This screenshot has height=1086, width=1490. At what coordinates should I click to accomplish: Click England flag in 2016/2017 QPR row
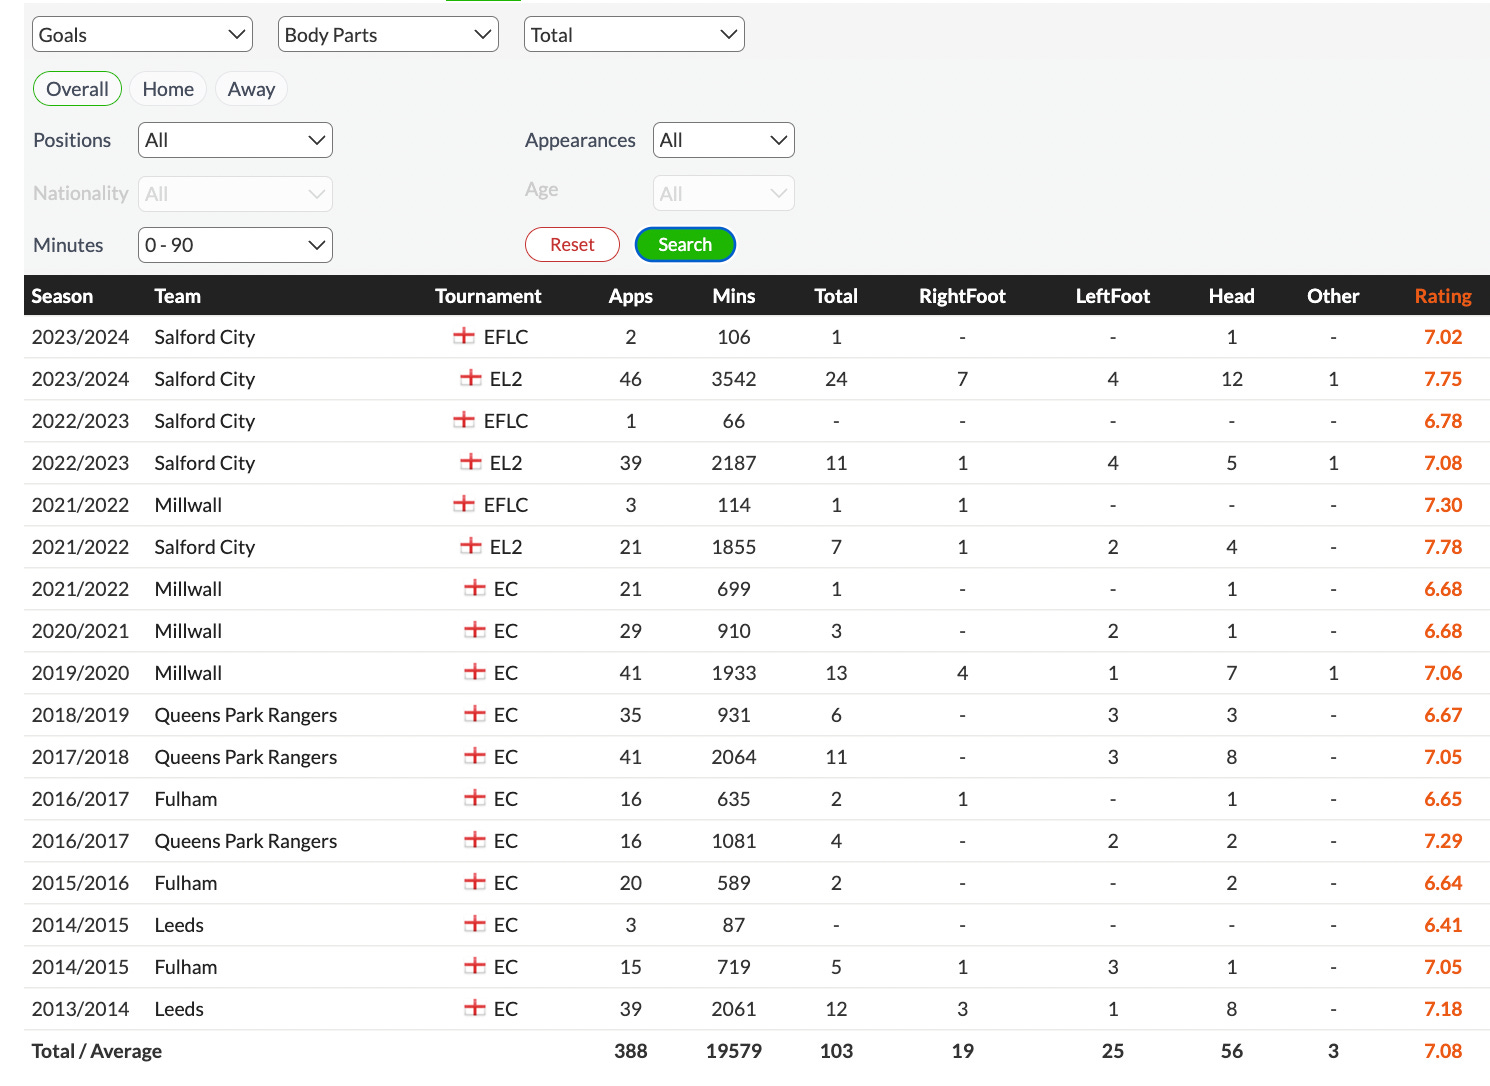click(475, 840)
